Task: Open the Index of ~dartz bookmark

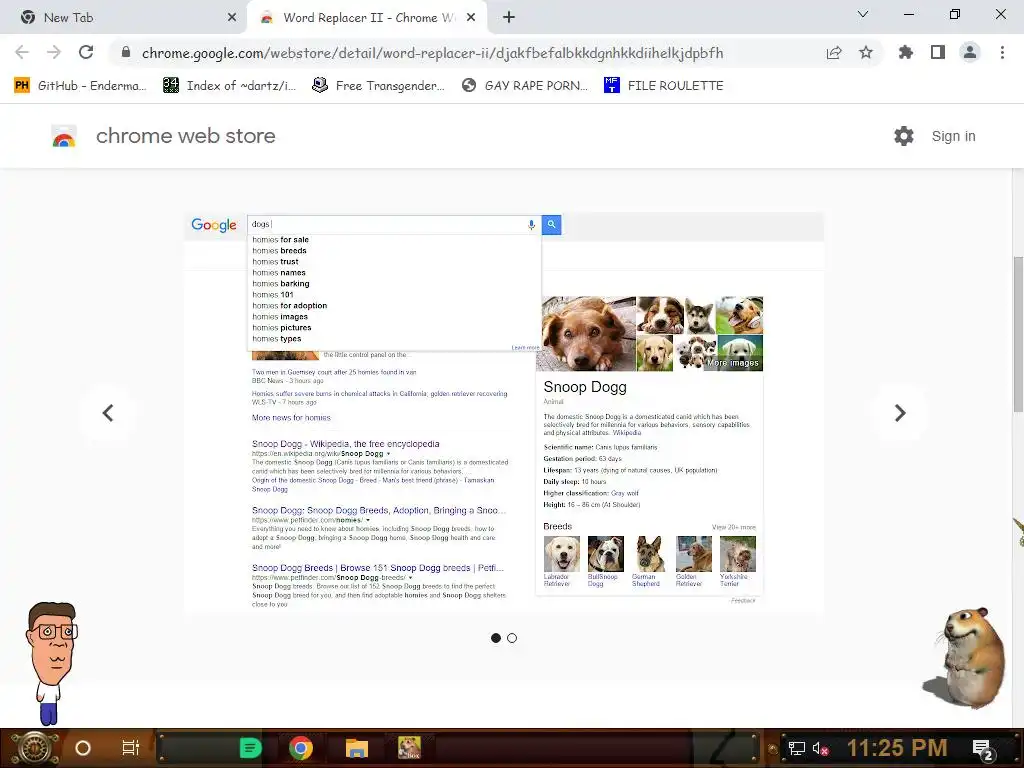Action: (229, 86)
